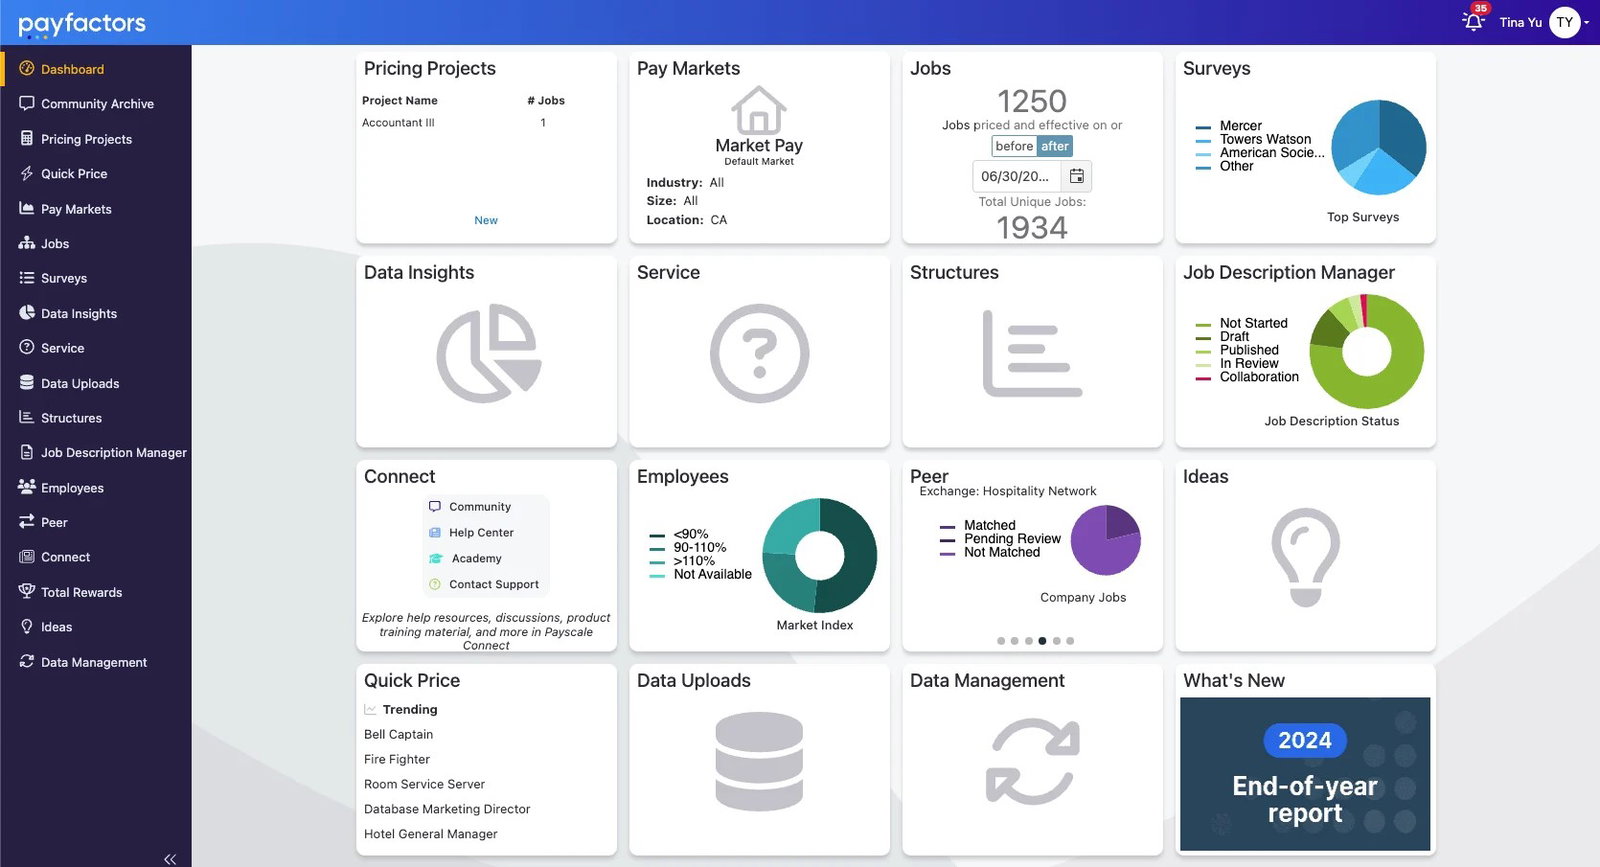Expand the user menu dropdown arrow
This screenshot has width=1600, height=867.
coord(1587,22)
